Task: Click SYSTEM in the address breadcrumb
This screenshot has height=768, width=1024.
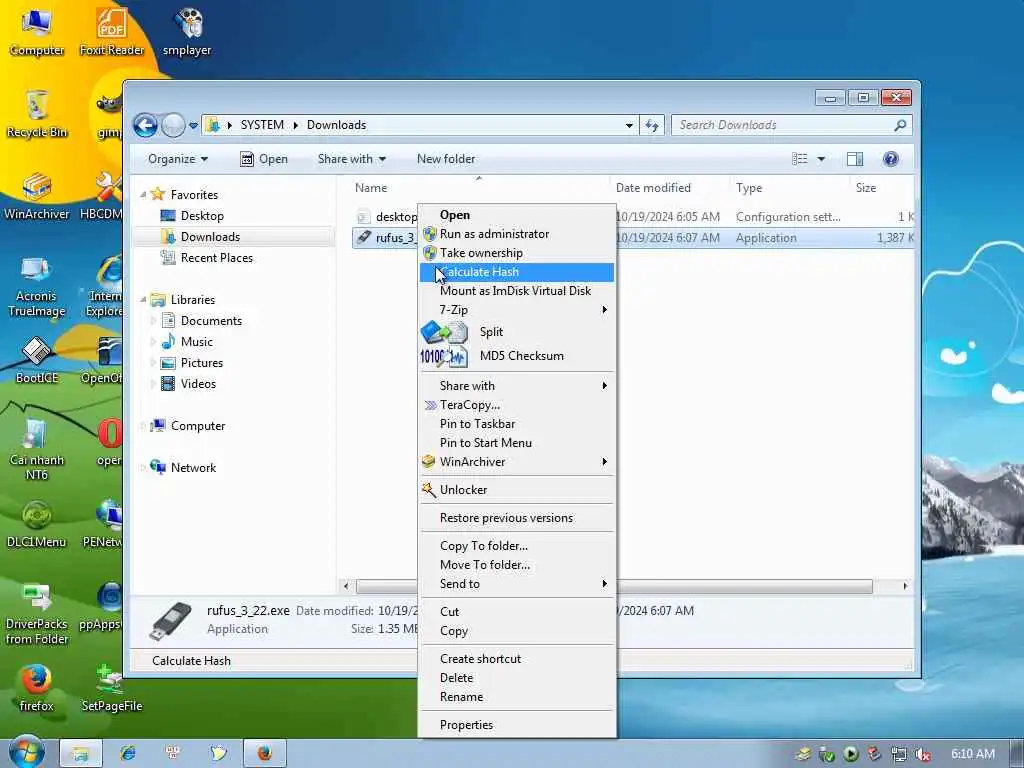Action: pos(262,125)
